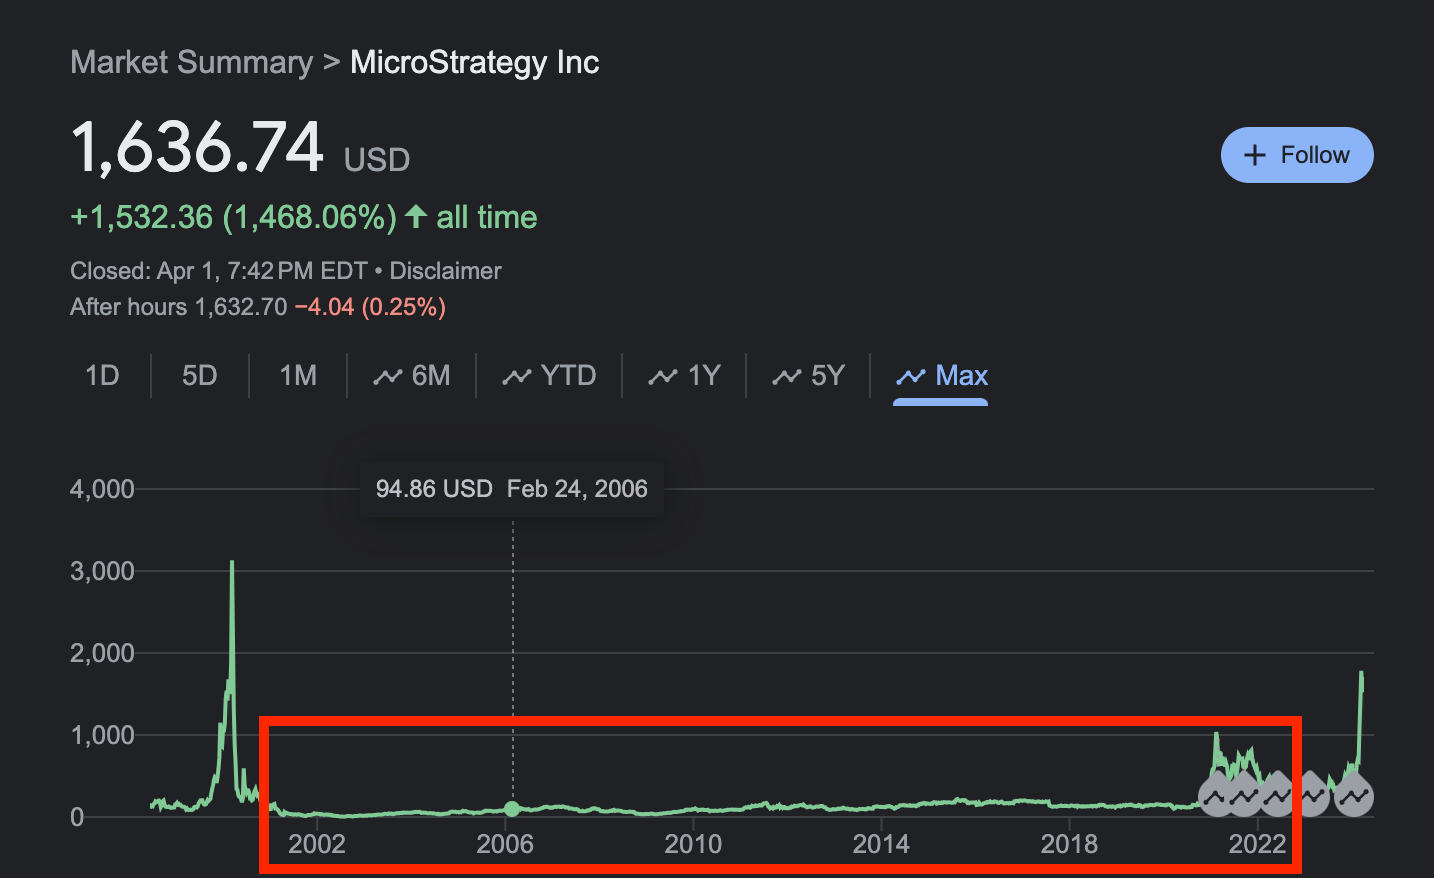This screenshot has height=878, width=1434.
Task: Click the 4,000 y-axis label
Action: pyautogui.click(x=102, y=489)
